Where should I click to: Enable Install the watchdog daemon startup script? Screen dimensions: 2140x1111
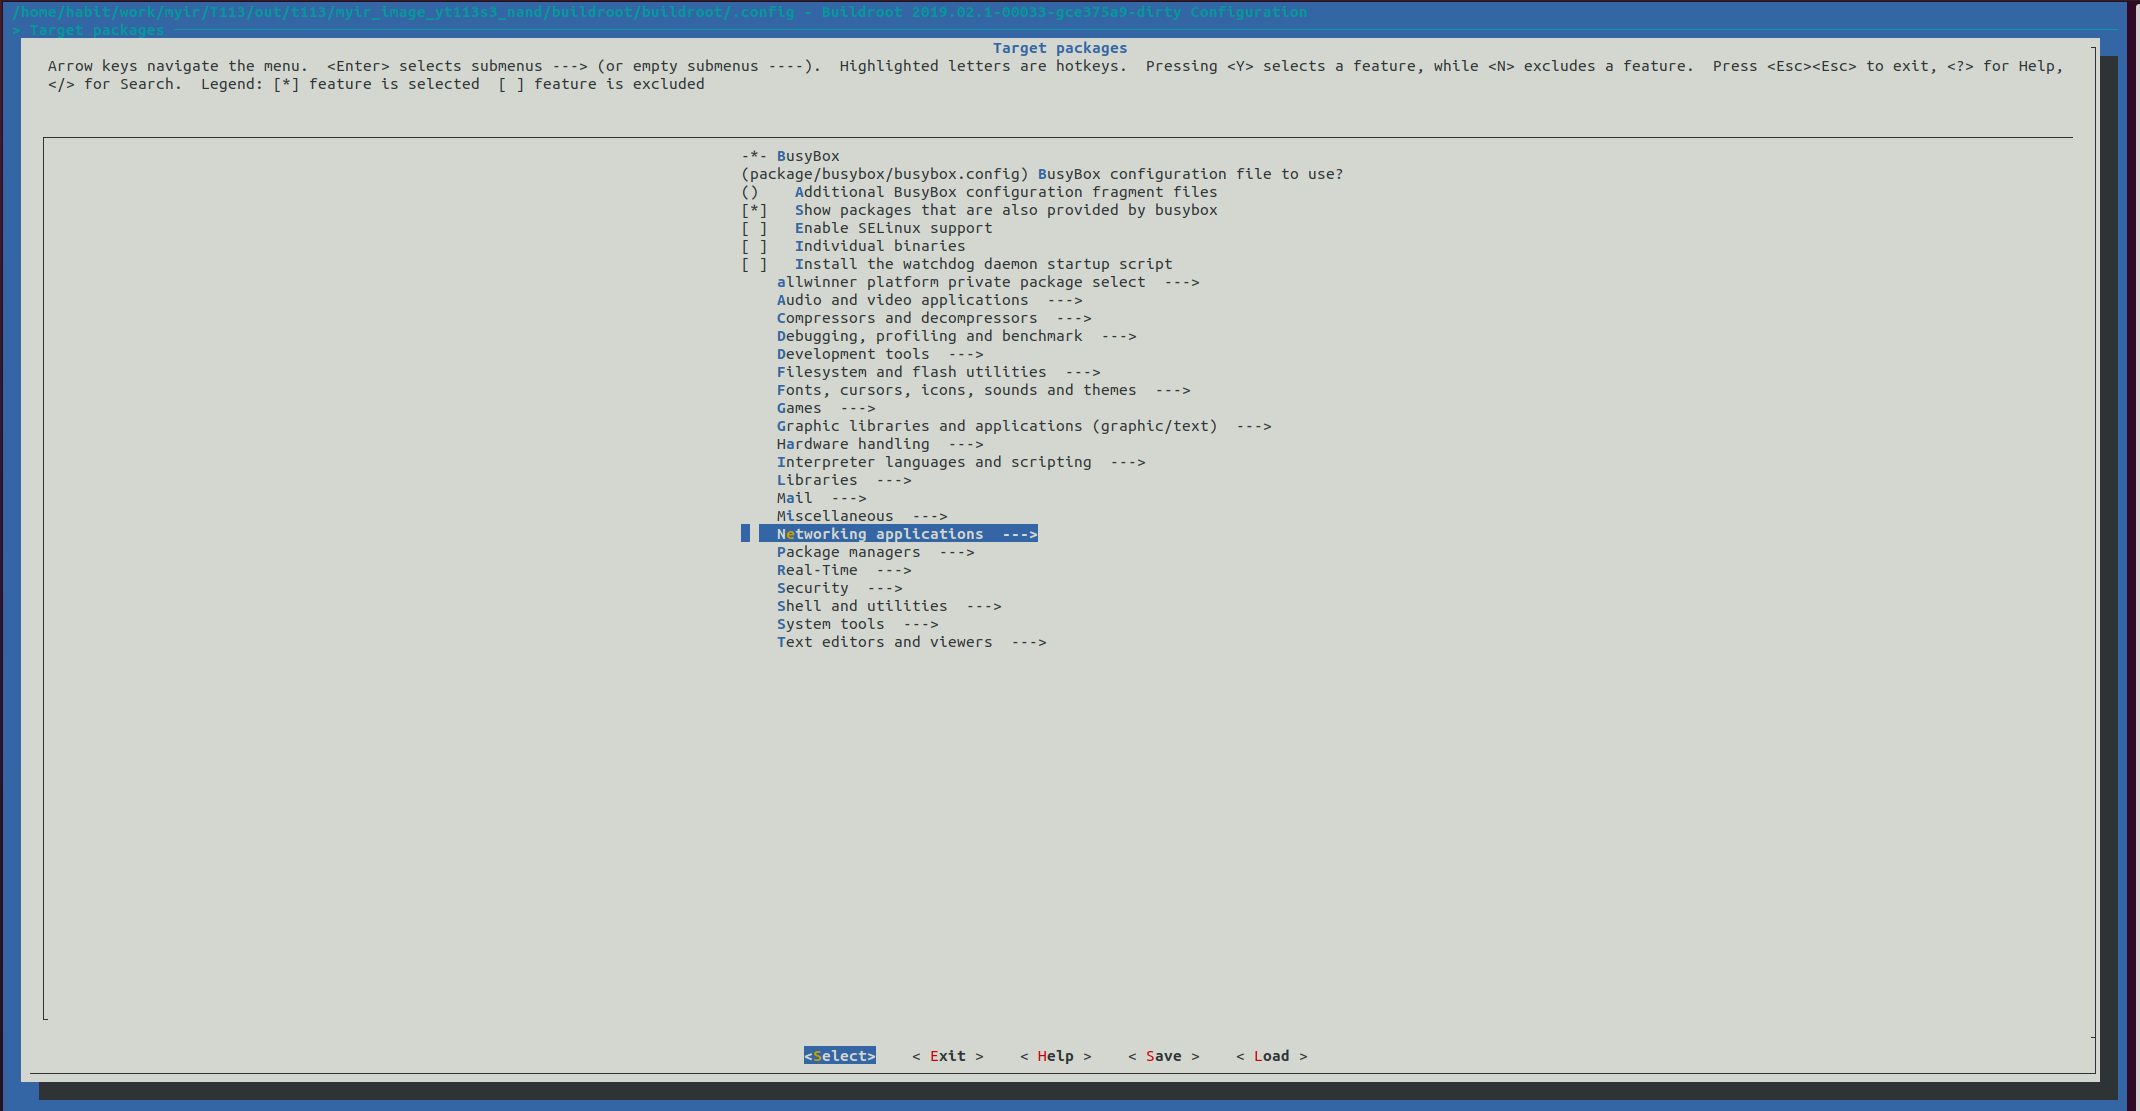(x=982, y=264)
